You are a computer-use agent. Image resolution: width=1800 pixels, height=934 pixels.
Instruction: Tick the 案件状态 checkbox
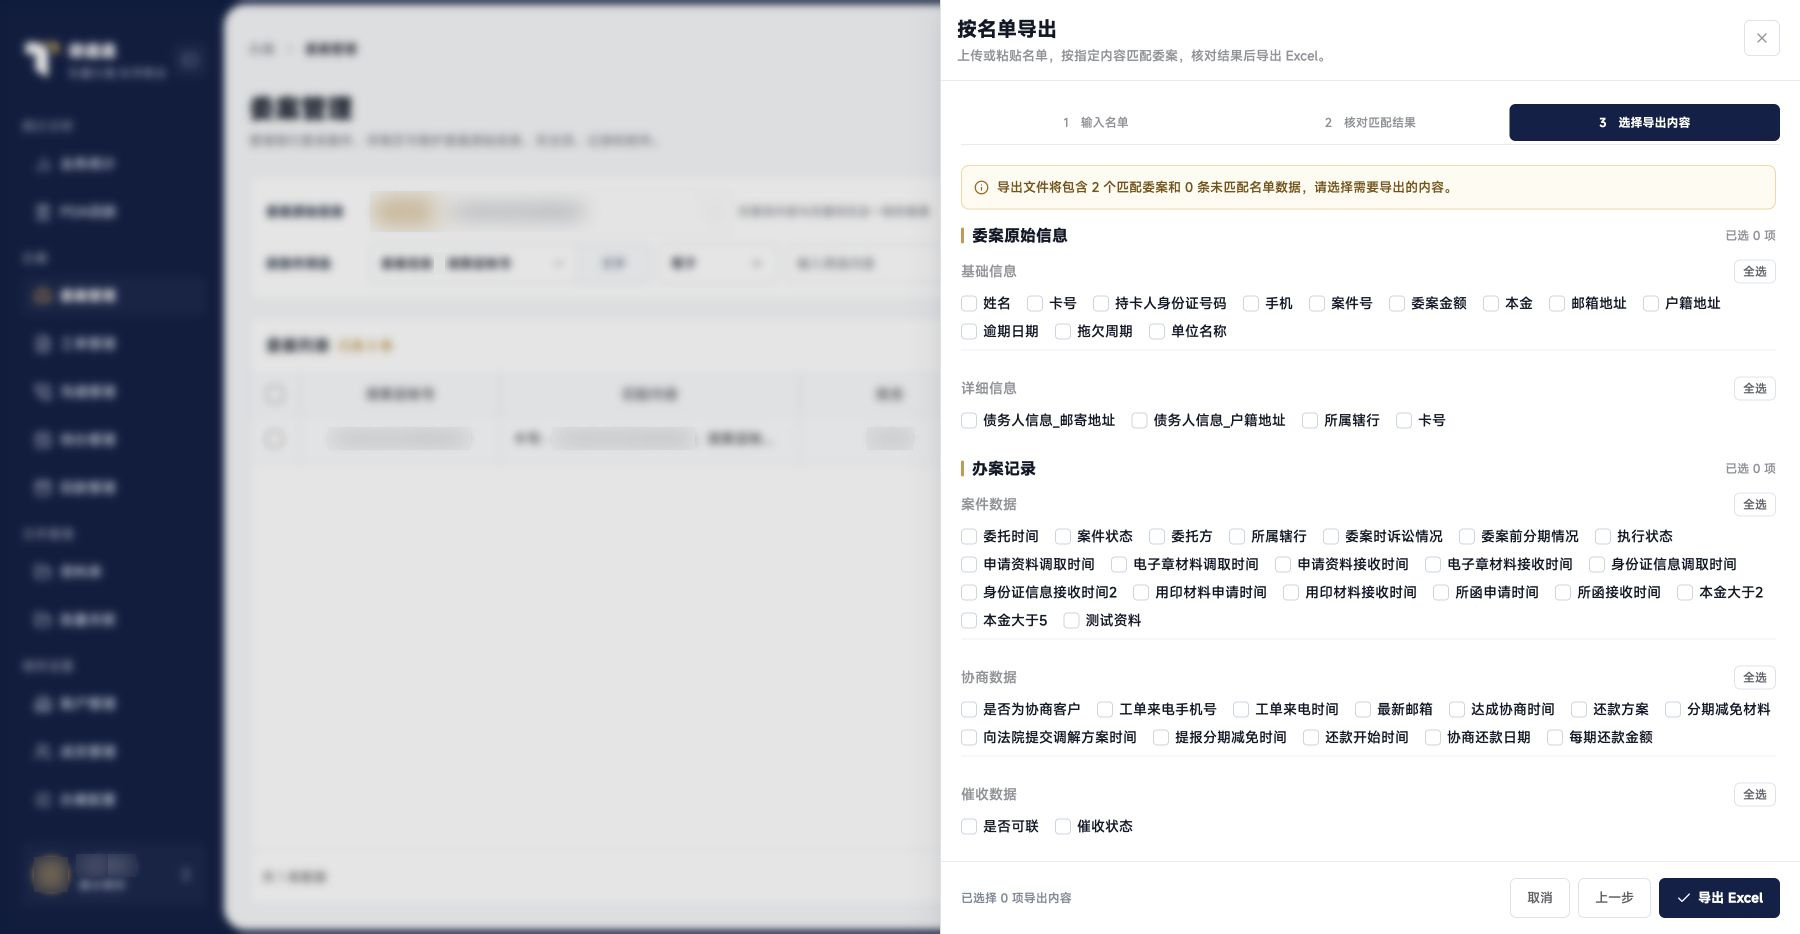(x=1063, y=536)
